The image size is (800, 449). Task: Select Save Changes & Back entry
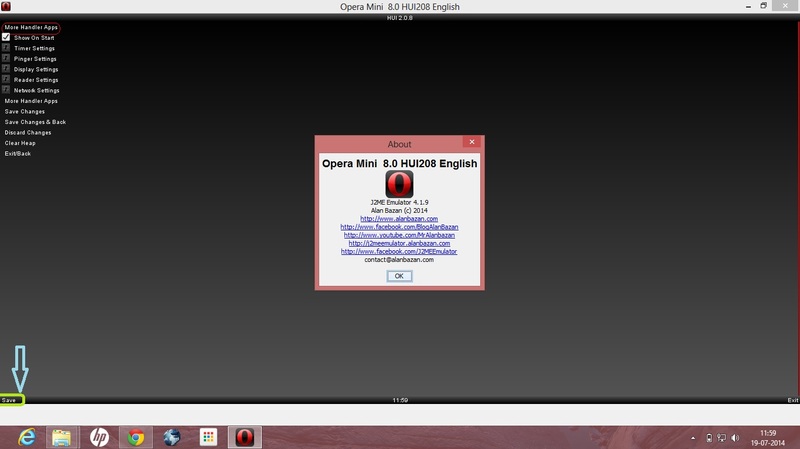[35, 122]
